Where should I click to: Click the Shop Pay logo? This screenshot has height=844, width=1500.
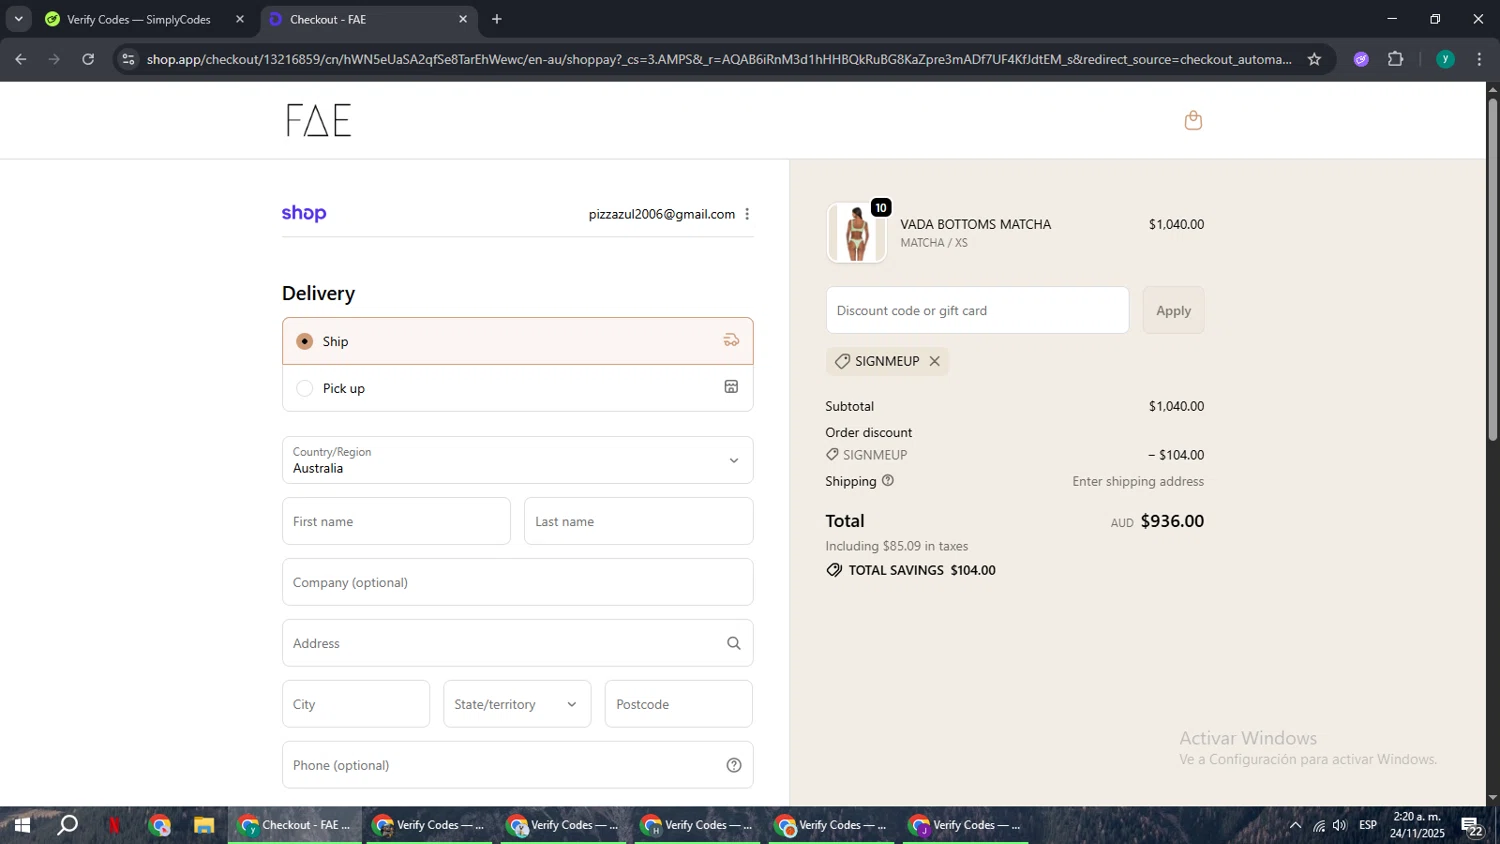[x=304, y=213]
